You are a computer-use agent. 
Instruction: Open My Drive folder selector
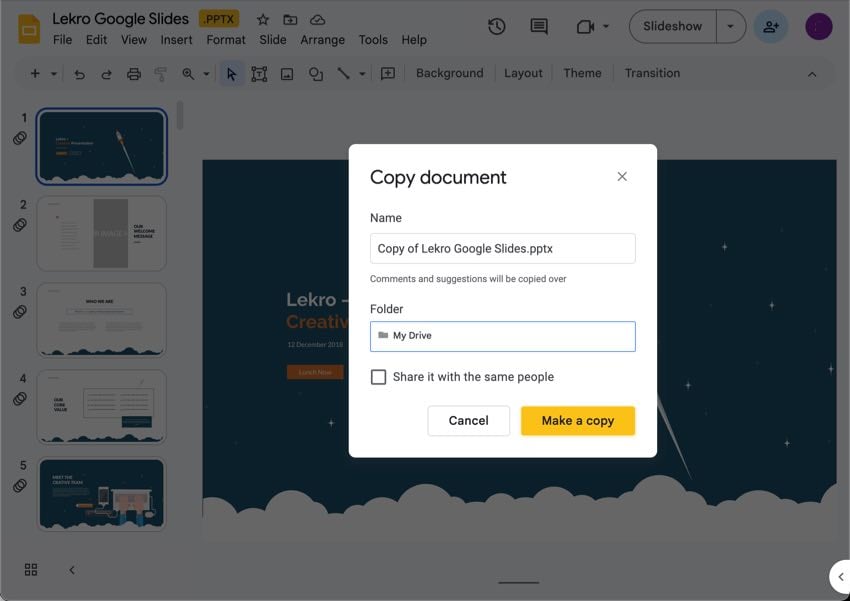tap(502, 336)
